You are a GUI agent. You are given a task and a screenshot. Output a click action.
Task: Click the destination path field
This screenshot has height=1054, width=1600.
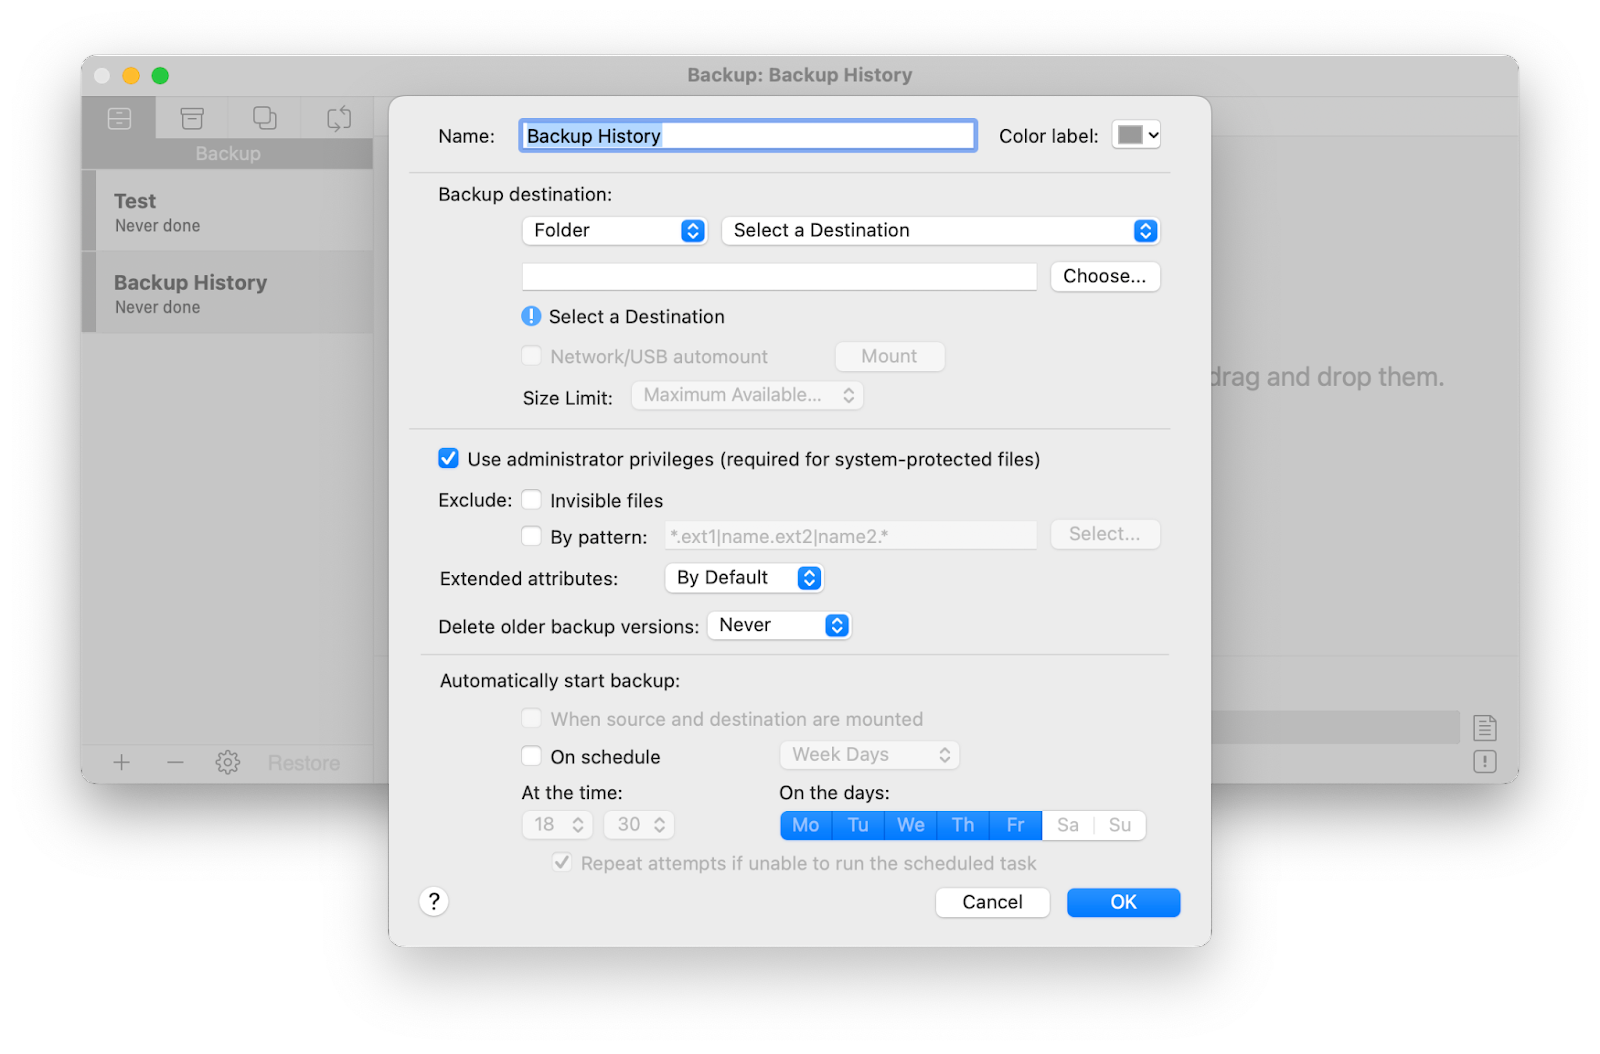pos(779,277)
